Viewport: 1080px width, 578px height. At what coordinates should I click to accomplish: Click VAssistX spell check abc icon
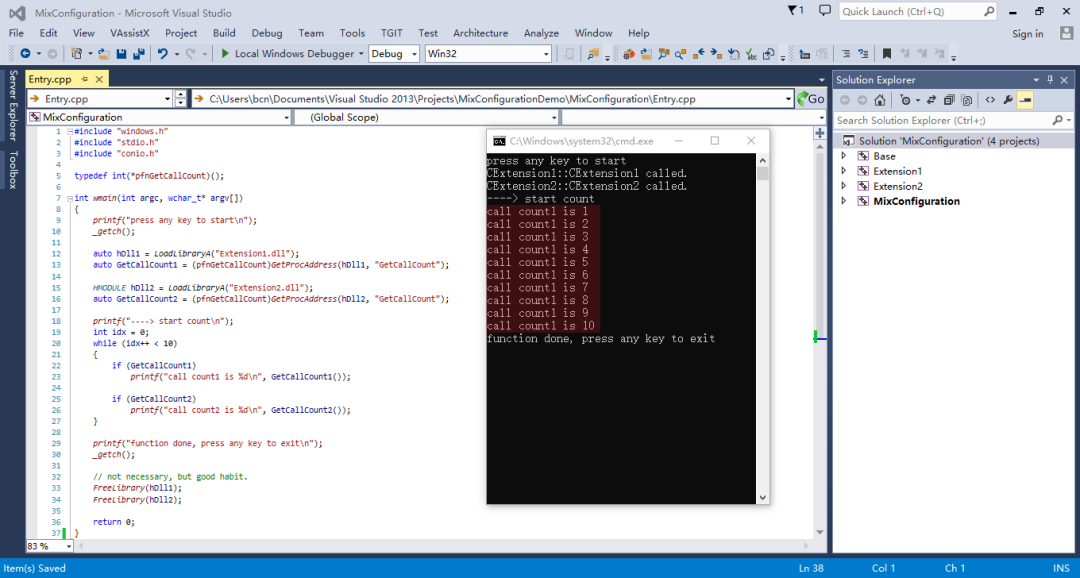click(x=751, y=54)
